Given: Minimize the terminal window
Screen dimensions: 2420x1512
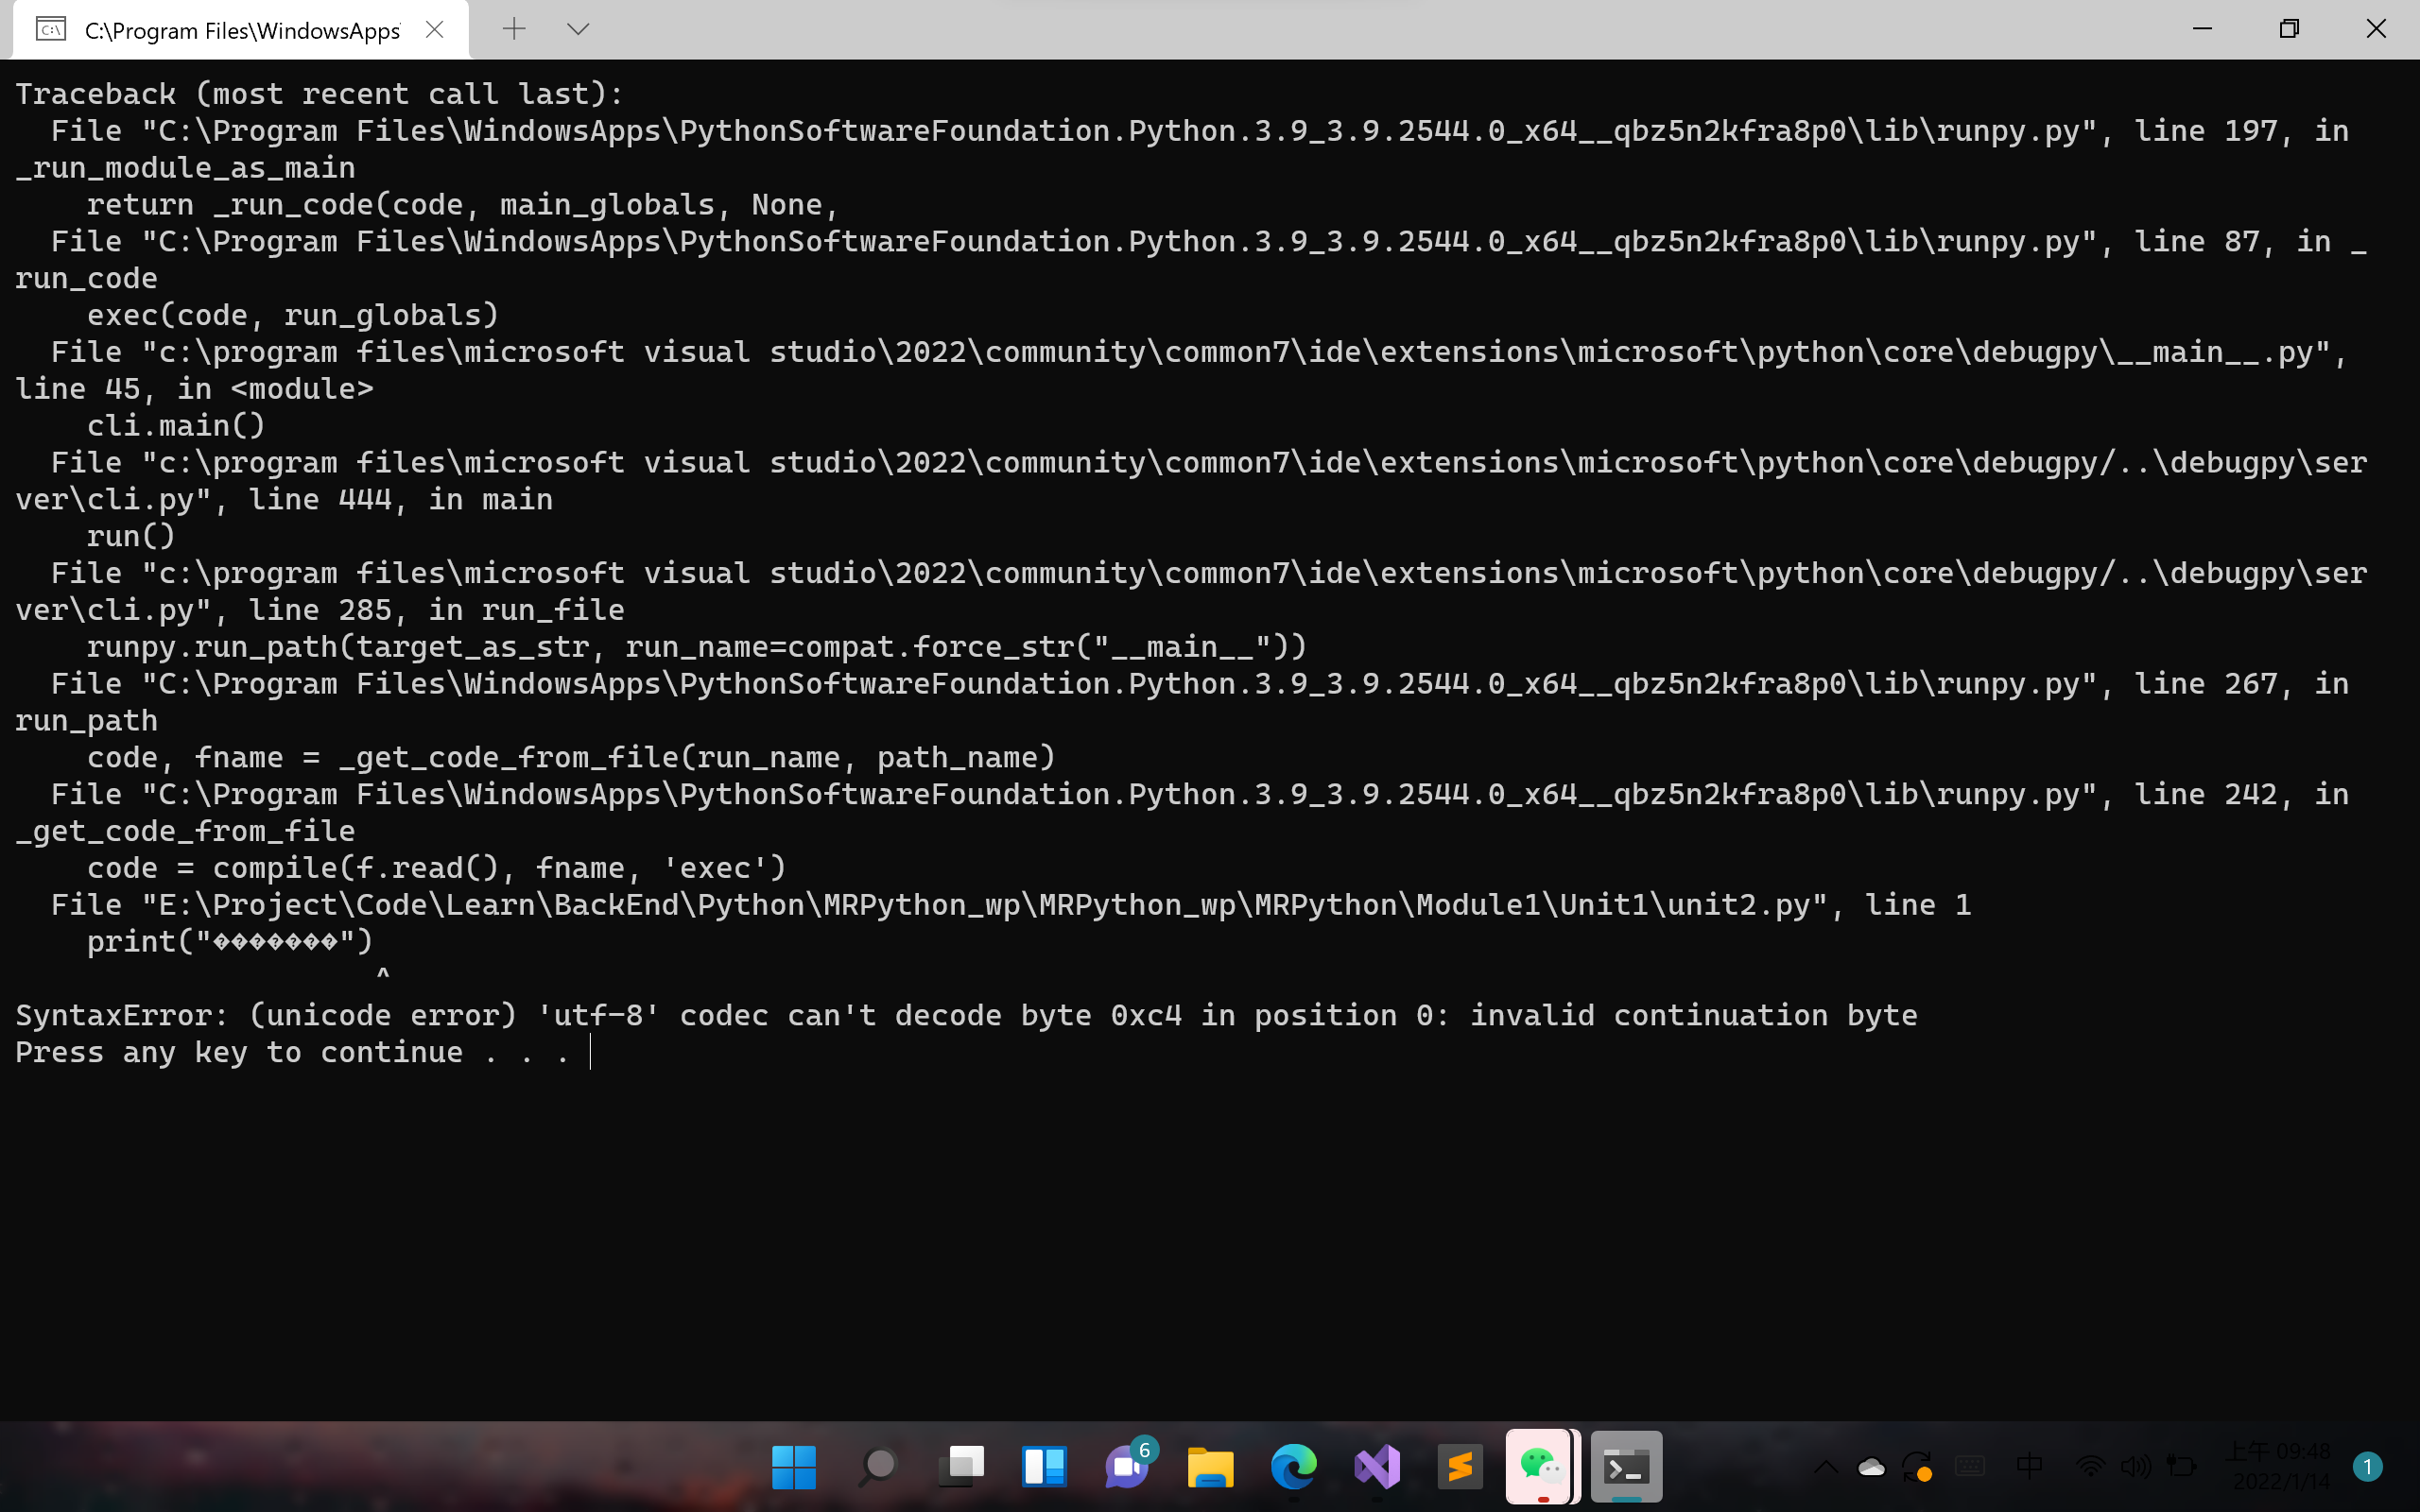Looking at the screenshot, I should [x=2202, y=29].
